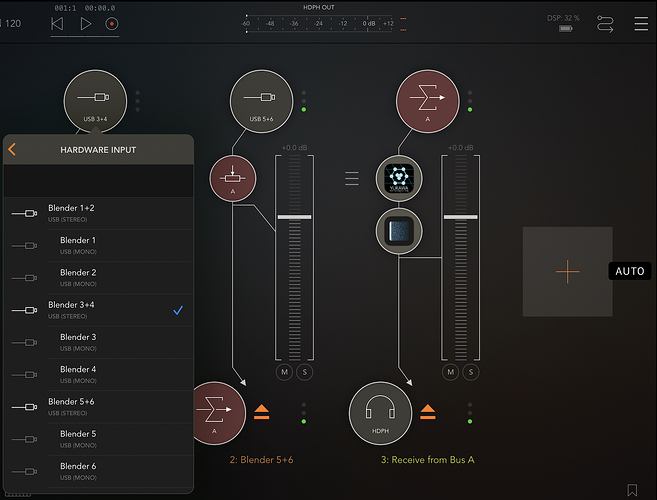Screen dimensions: 657x500
Task: Open the blue square plugin node
Action: tap(399, 231)
